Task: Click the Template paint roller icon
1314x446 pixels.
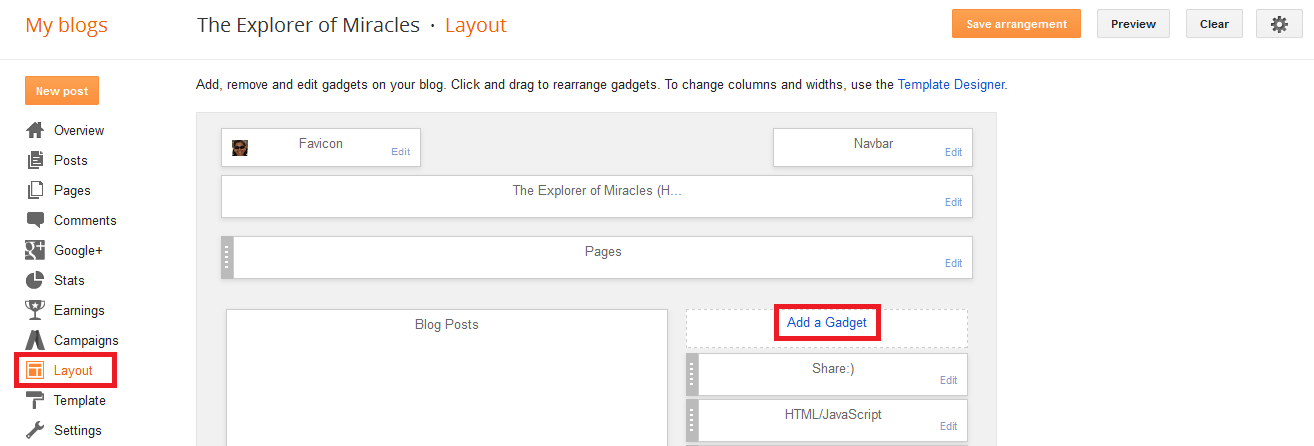Action: pyautogui.click(x=35, y=400)
